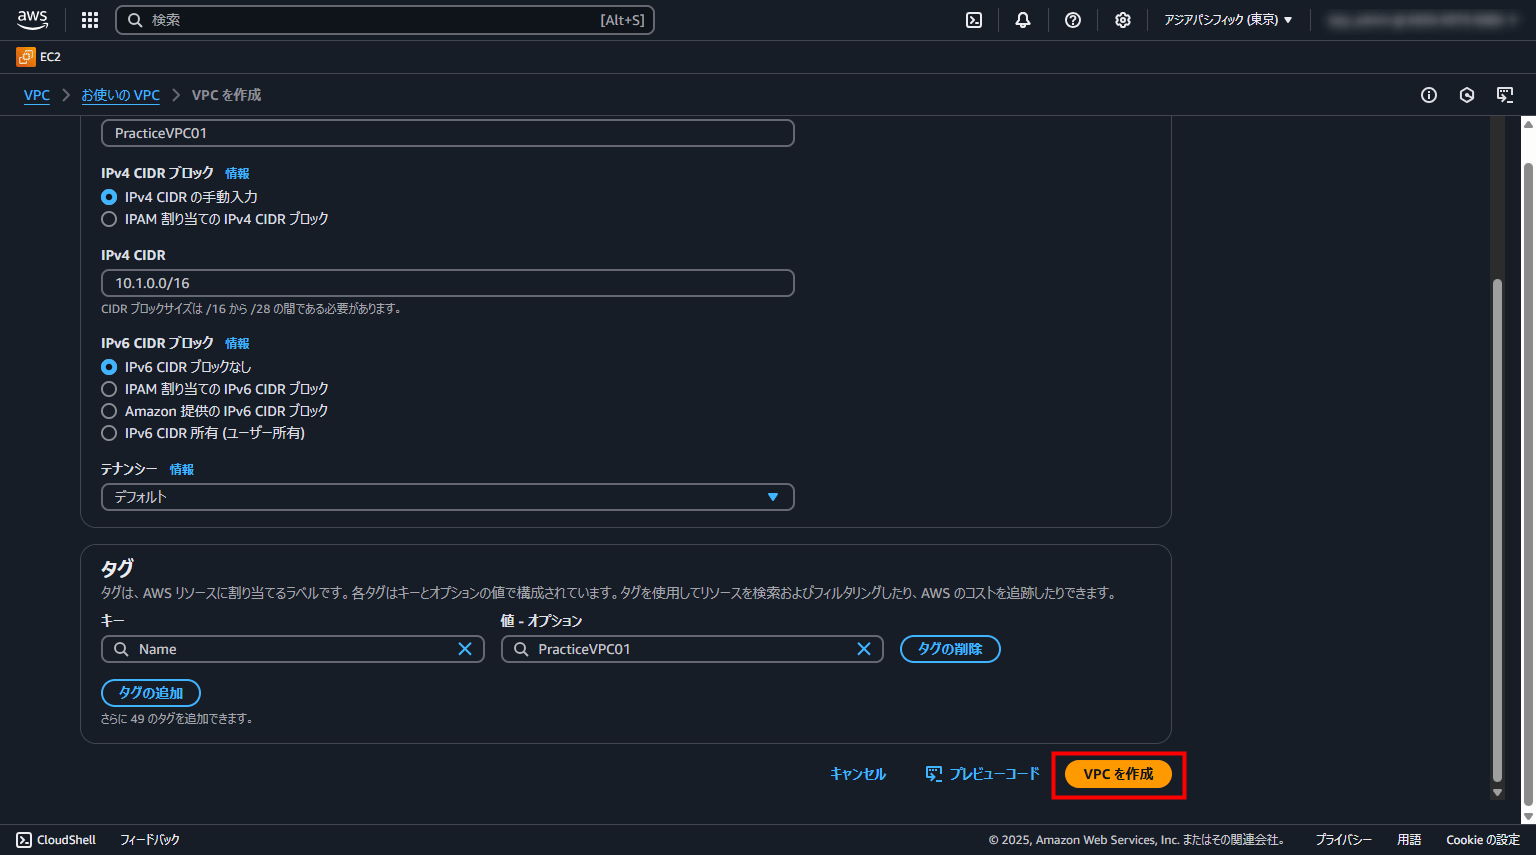This screenshot has width=1536, height=855.
Task: Open the プレビューコード button
Action: (982, 774)
